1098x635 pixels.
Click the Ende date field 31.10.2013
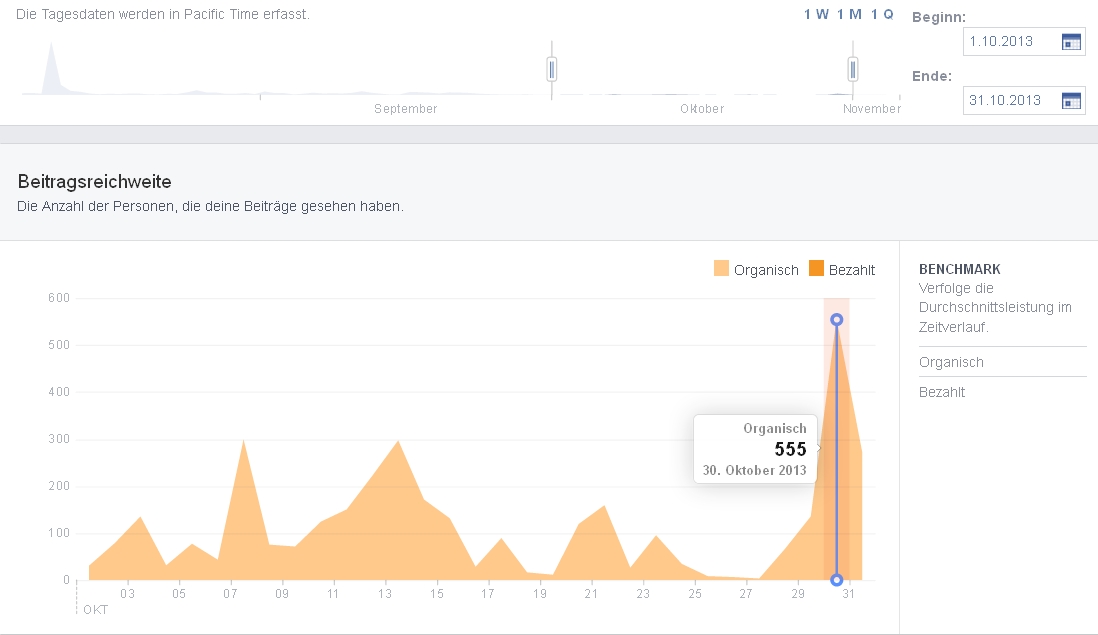(x=1009, y=100)
